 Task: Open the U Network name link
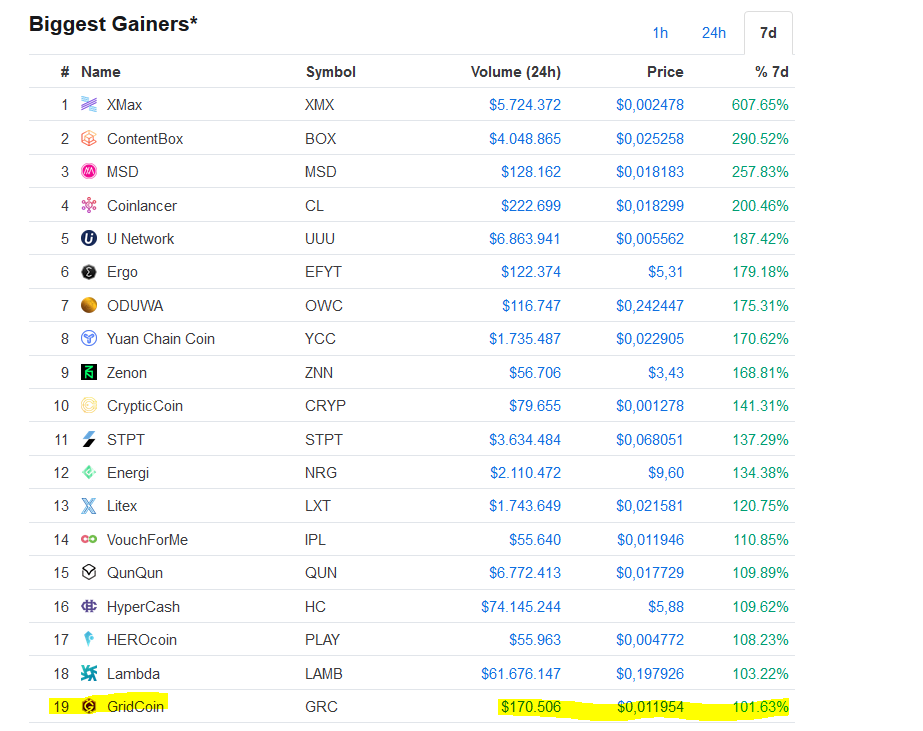click(x=140, y=239)
